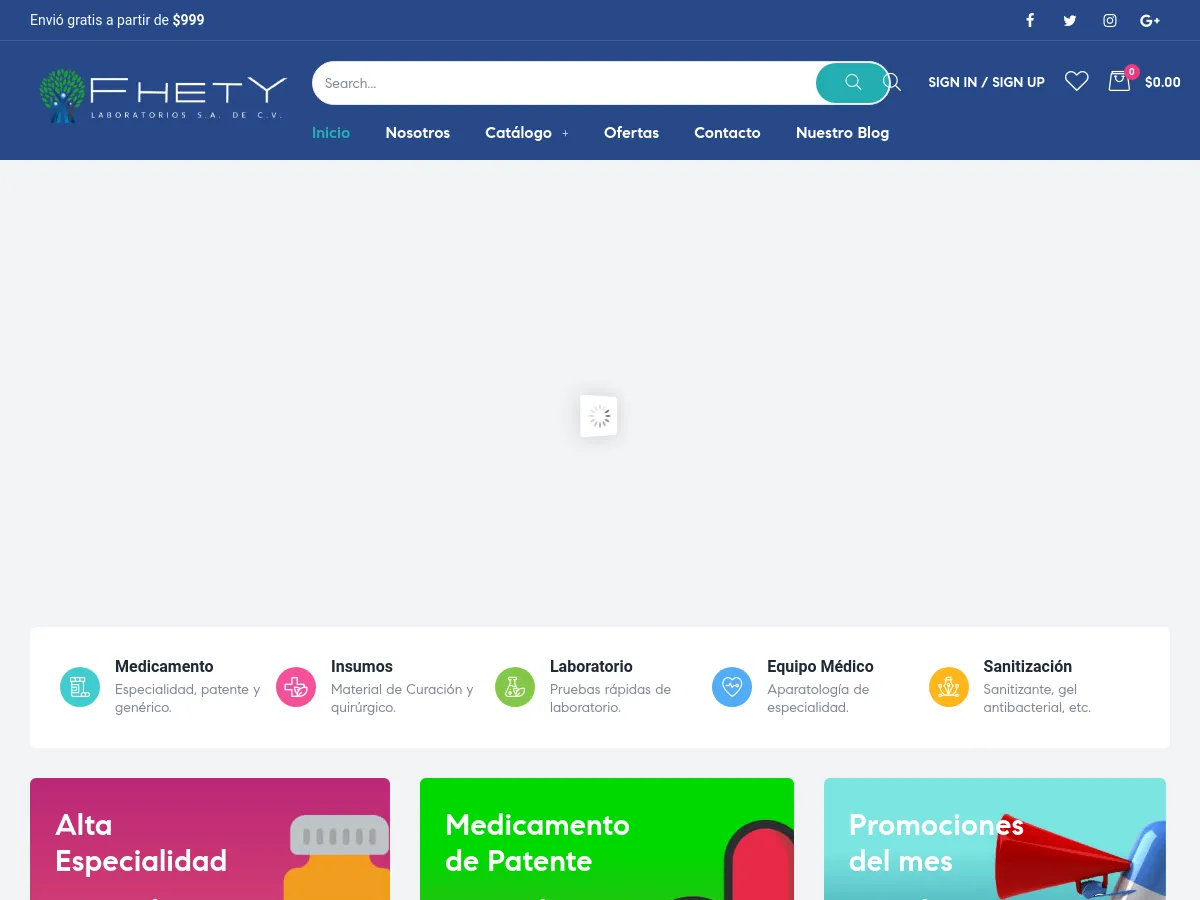
Task: Click the Laboratorio flask icon
Action: tap(515, 687)
